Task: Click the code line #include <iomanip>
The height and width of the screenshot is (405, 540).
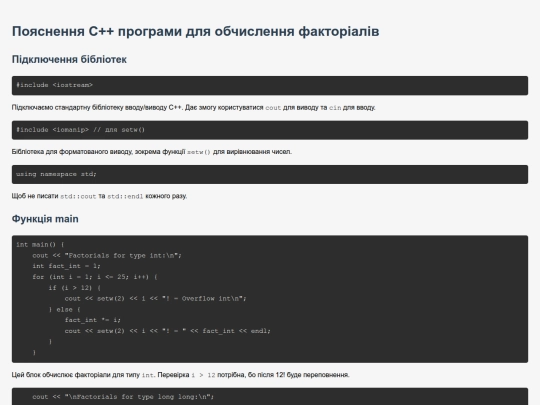Action: click(x=81, y=130)
